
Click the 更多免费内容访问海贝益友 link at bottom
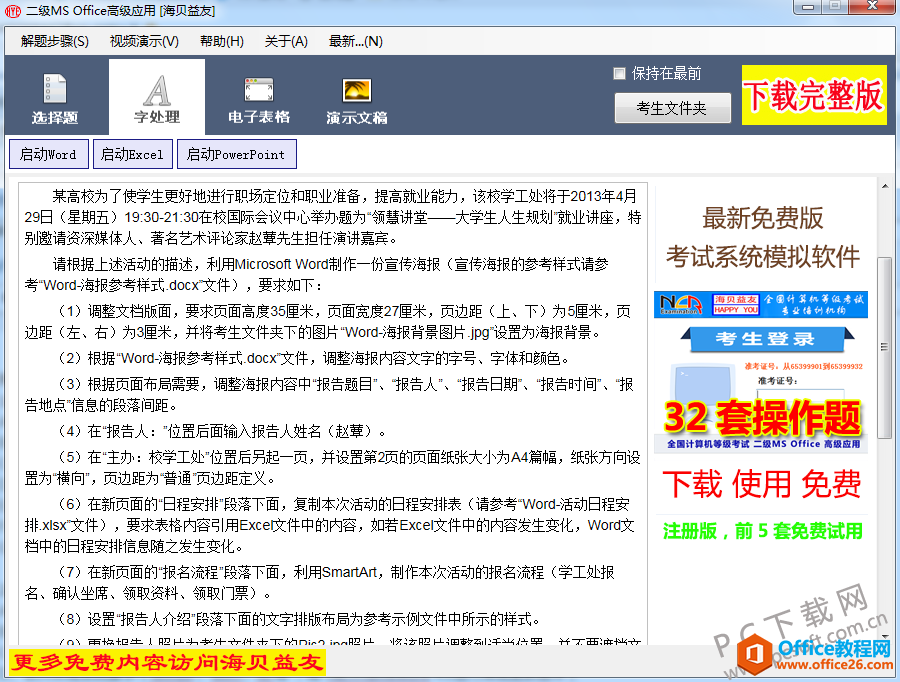pyautogui.click(x=167, y=662)
